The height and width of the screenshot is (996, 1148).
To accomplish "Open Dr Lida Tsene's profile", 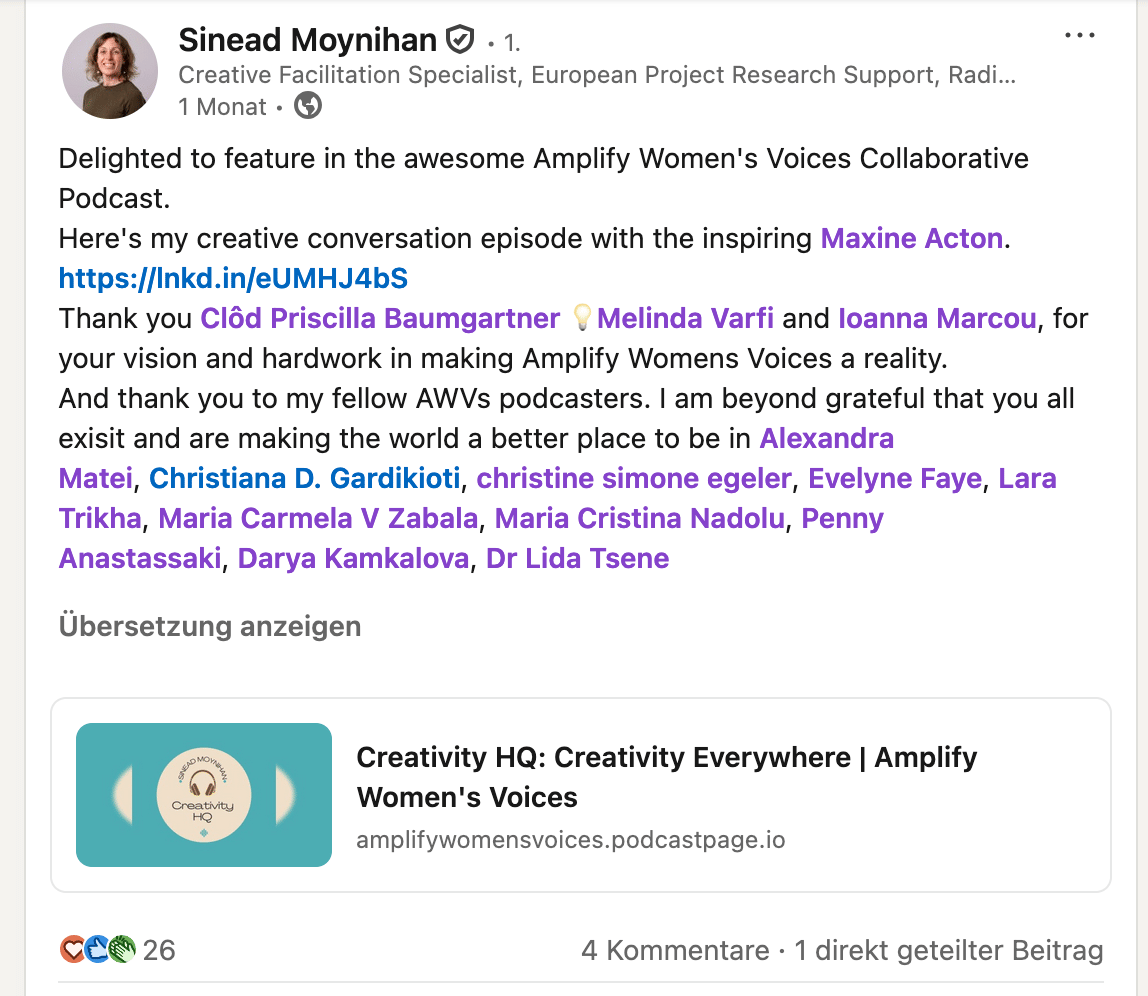I will click(x=577, y=558).
